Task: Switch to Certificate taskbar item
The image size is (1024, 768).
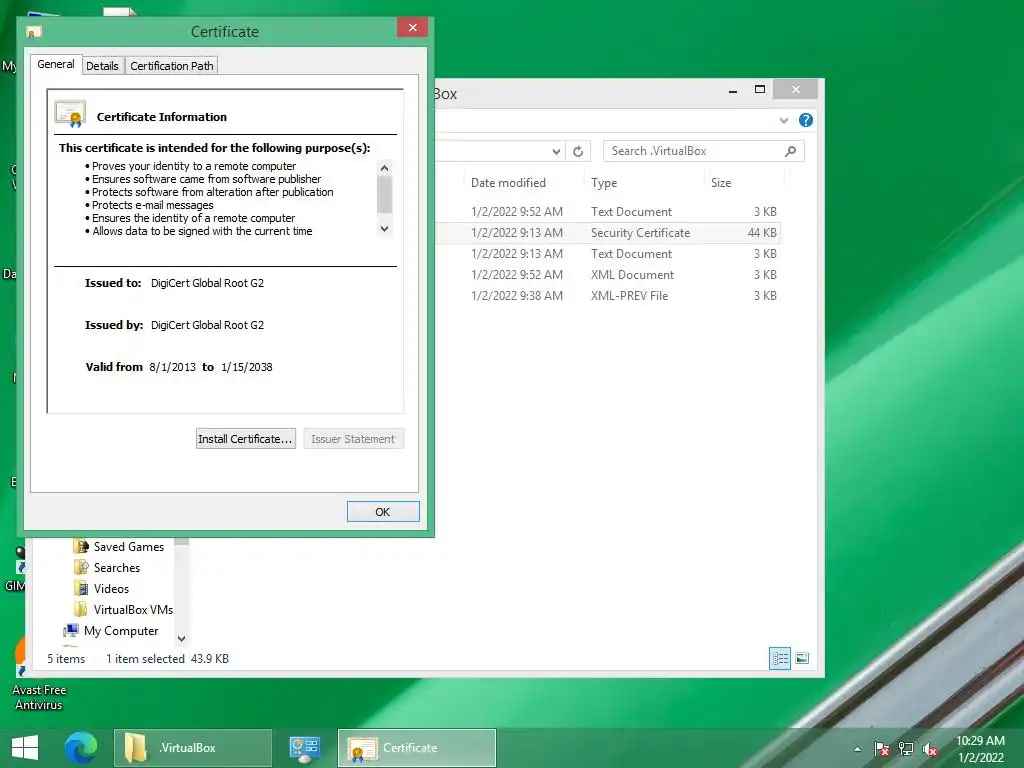Action: click(x=417, y=748)
